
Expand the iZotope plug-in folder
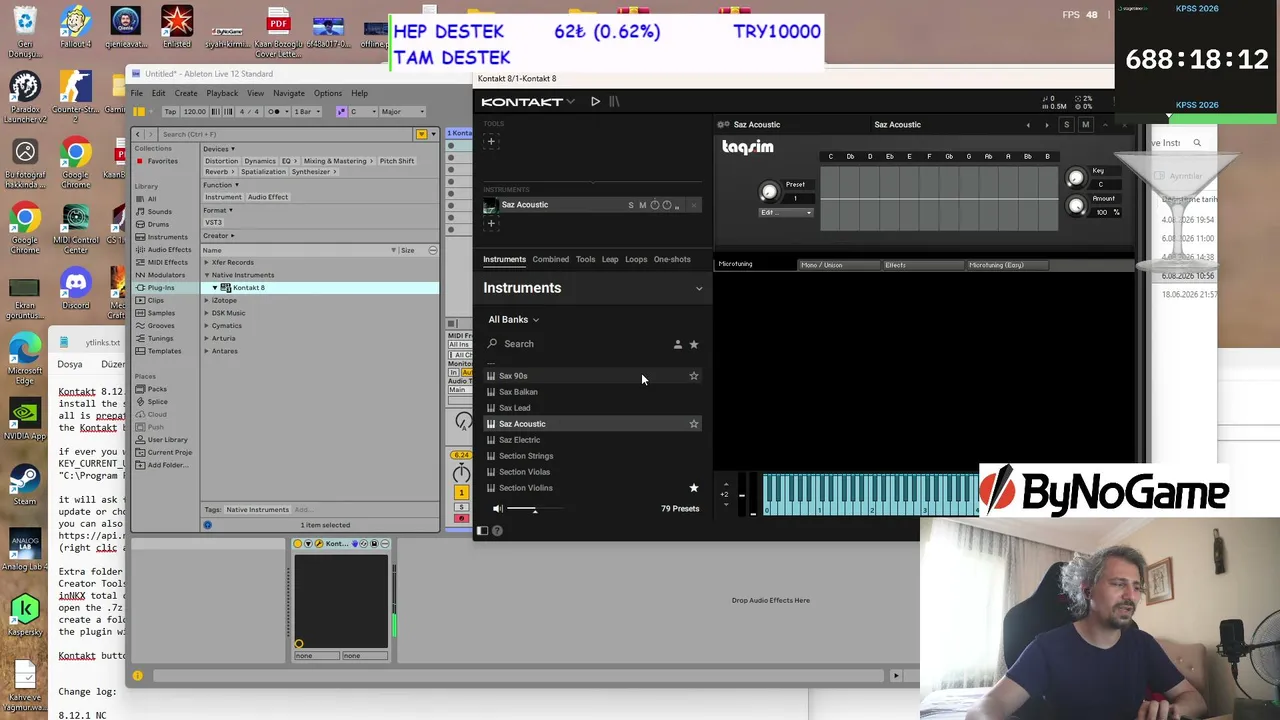coord(207,300)
